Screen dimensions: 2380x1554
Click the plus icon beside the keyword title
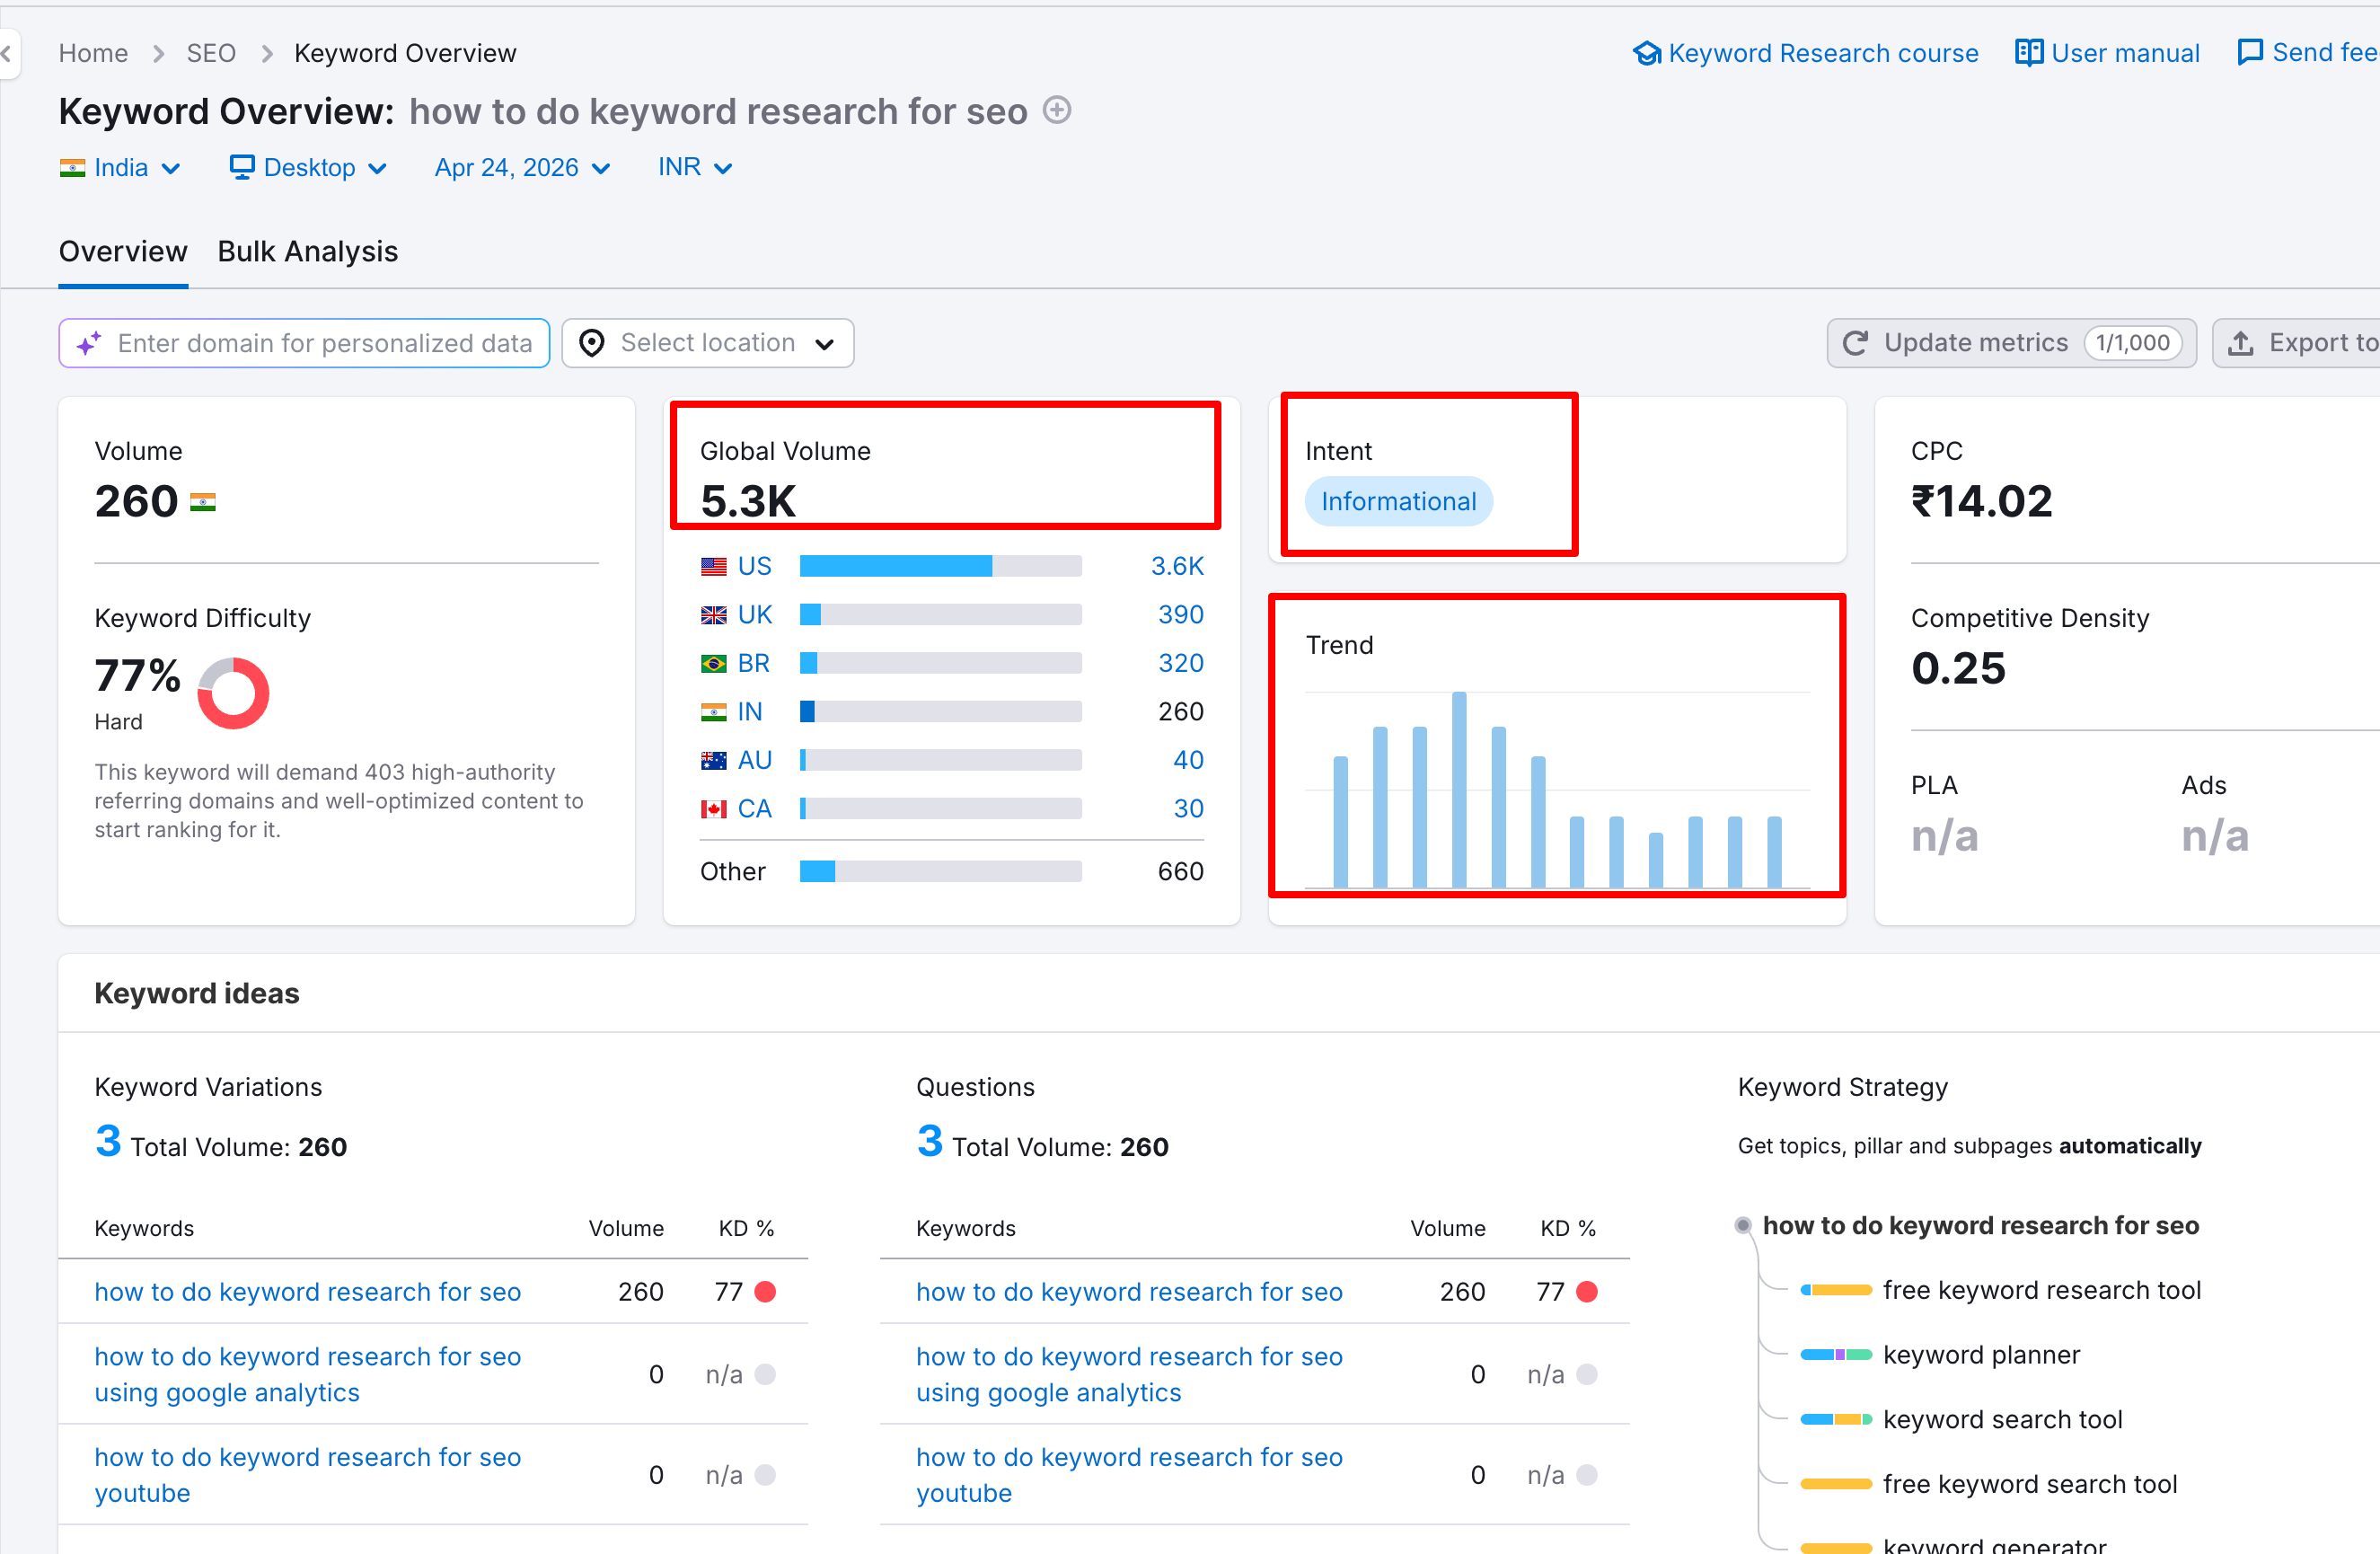1057,110
